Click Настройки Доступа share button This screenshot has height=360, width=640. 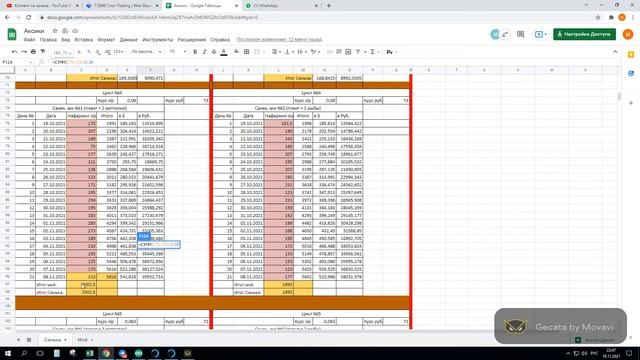(584, 34)
